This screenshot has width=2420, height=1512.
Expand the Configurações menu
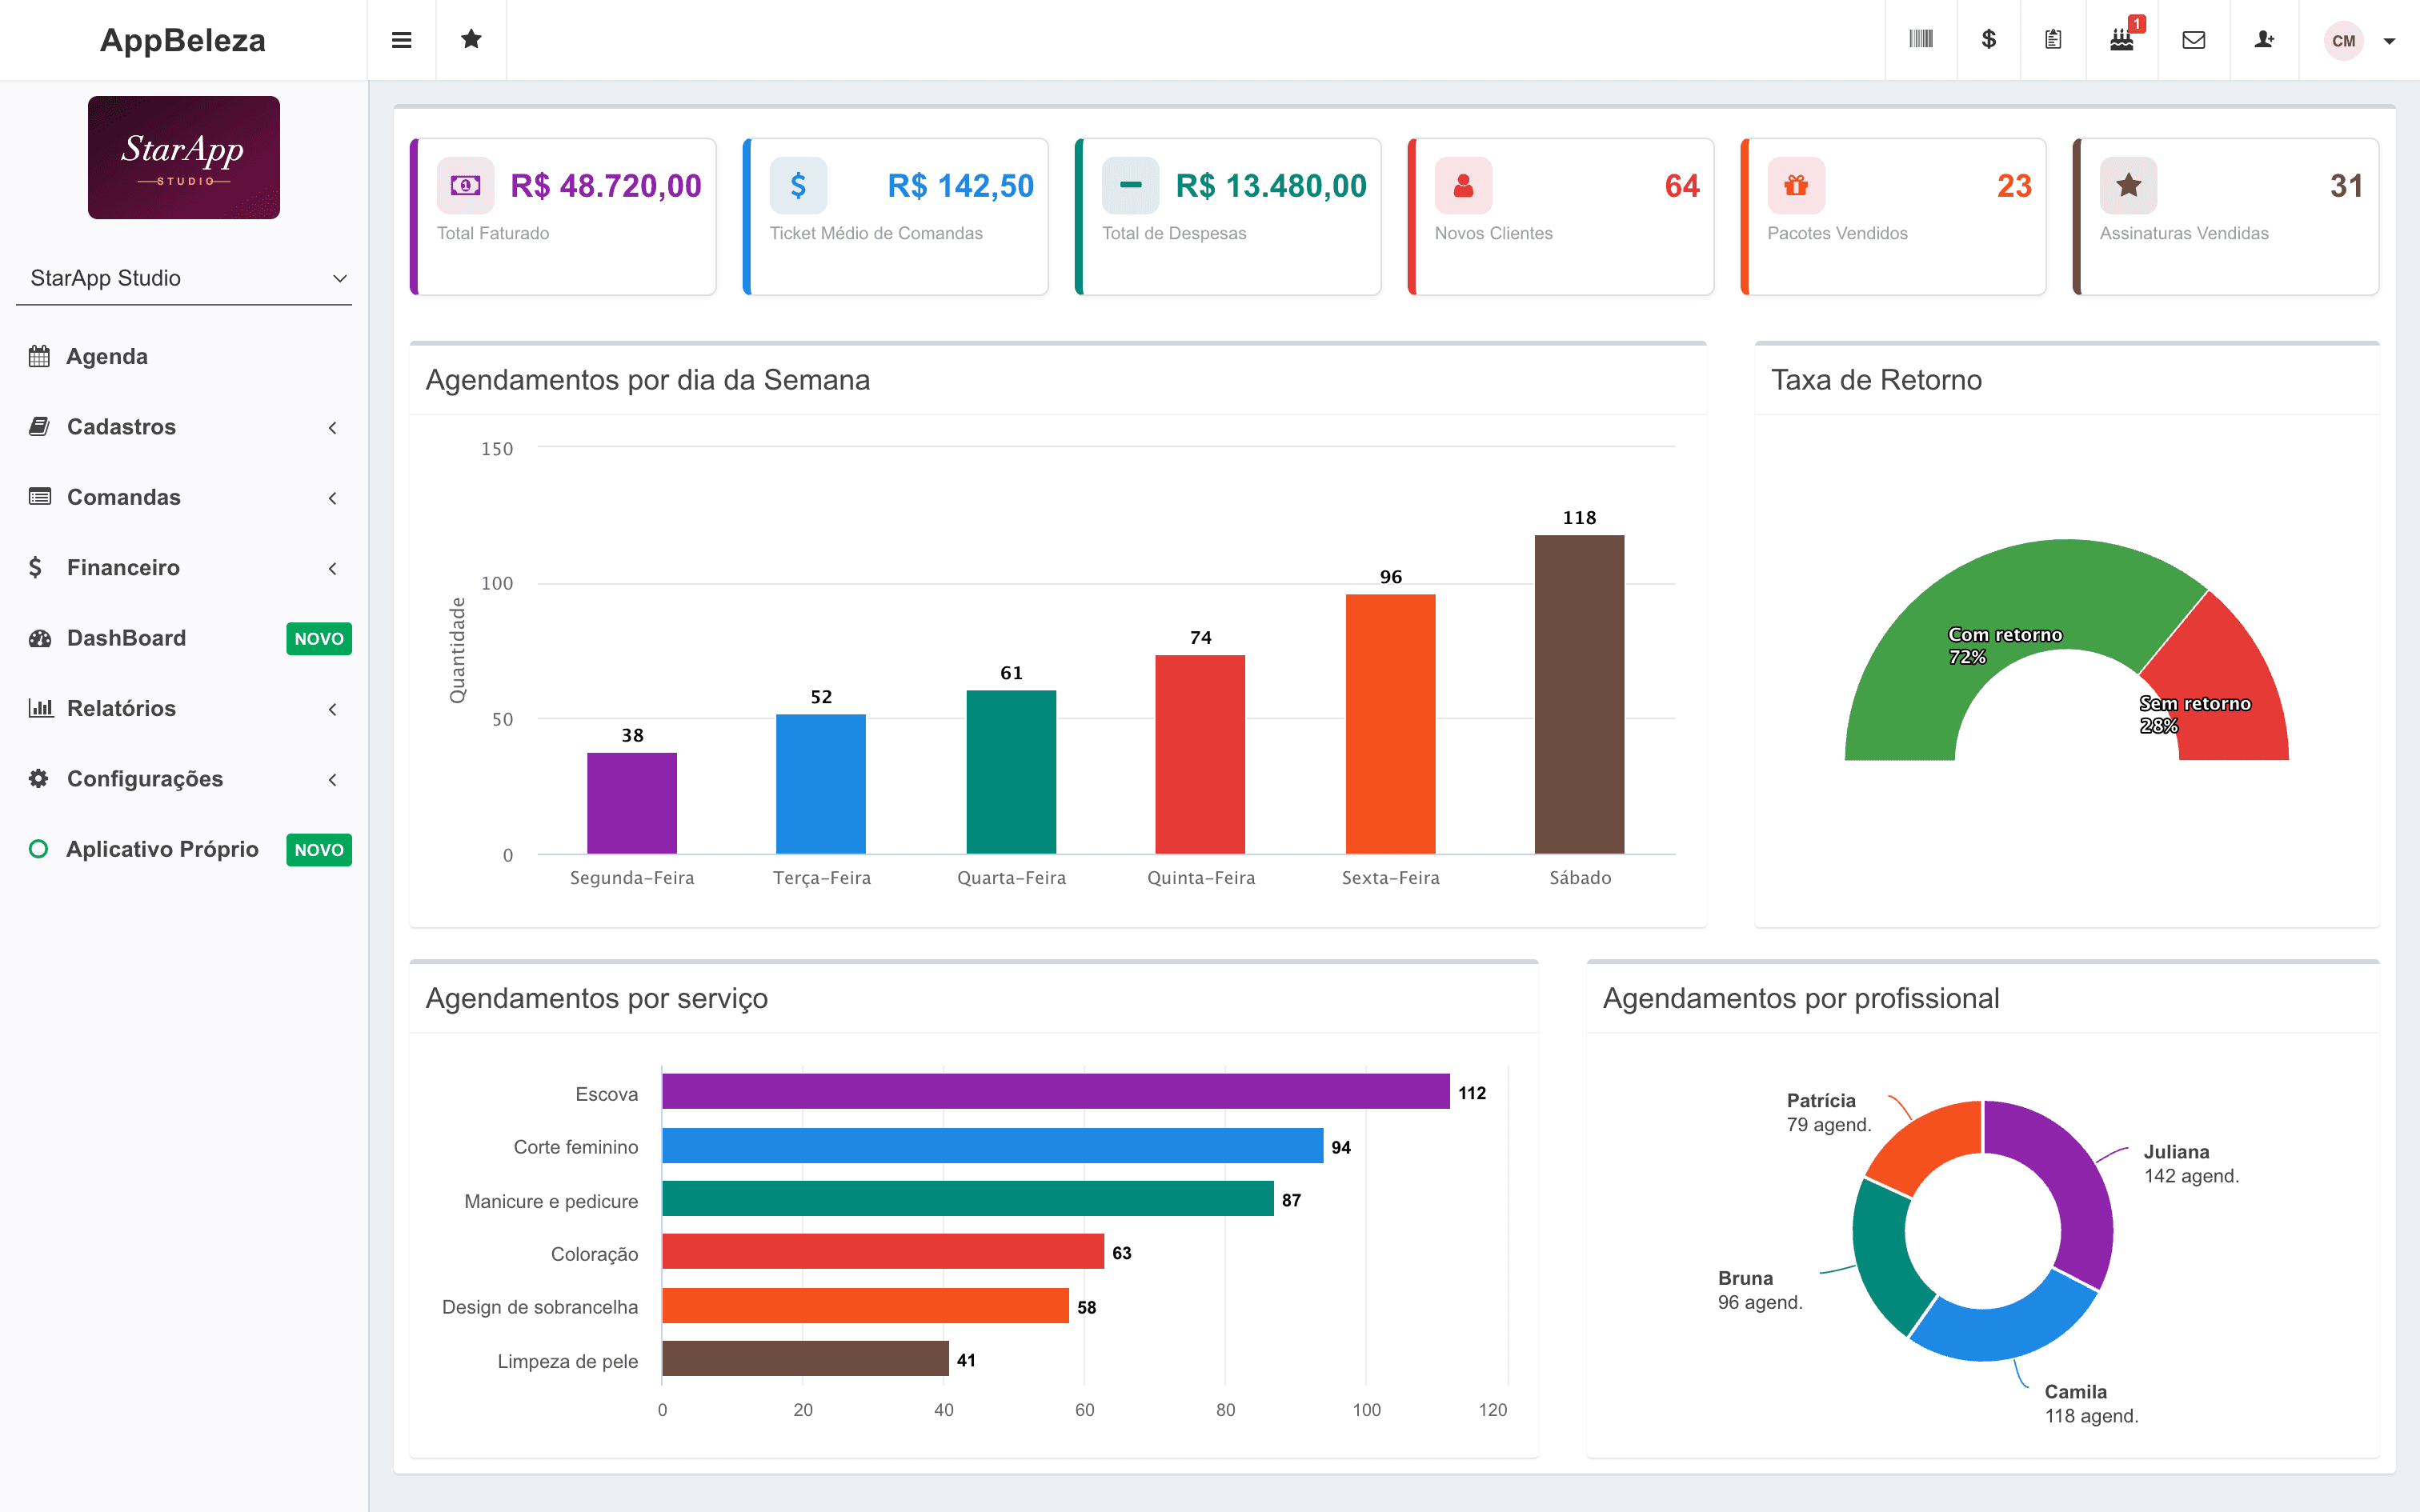(x=184, y=778)
